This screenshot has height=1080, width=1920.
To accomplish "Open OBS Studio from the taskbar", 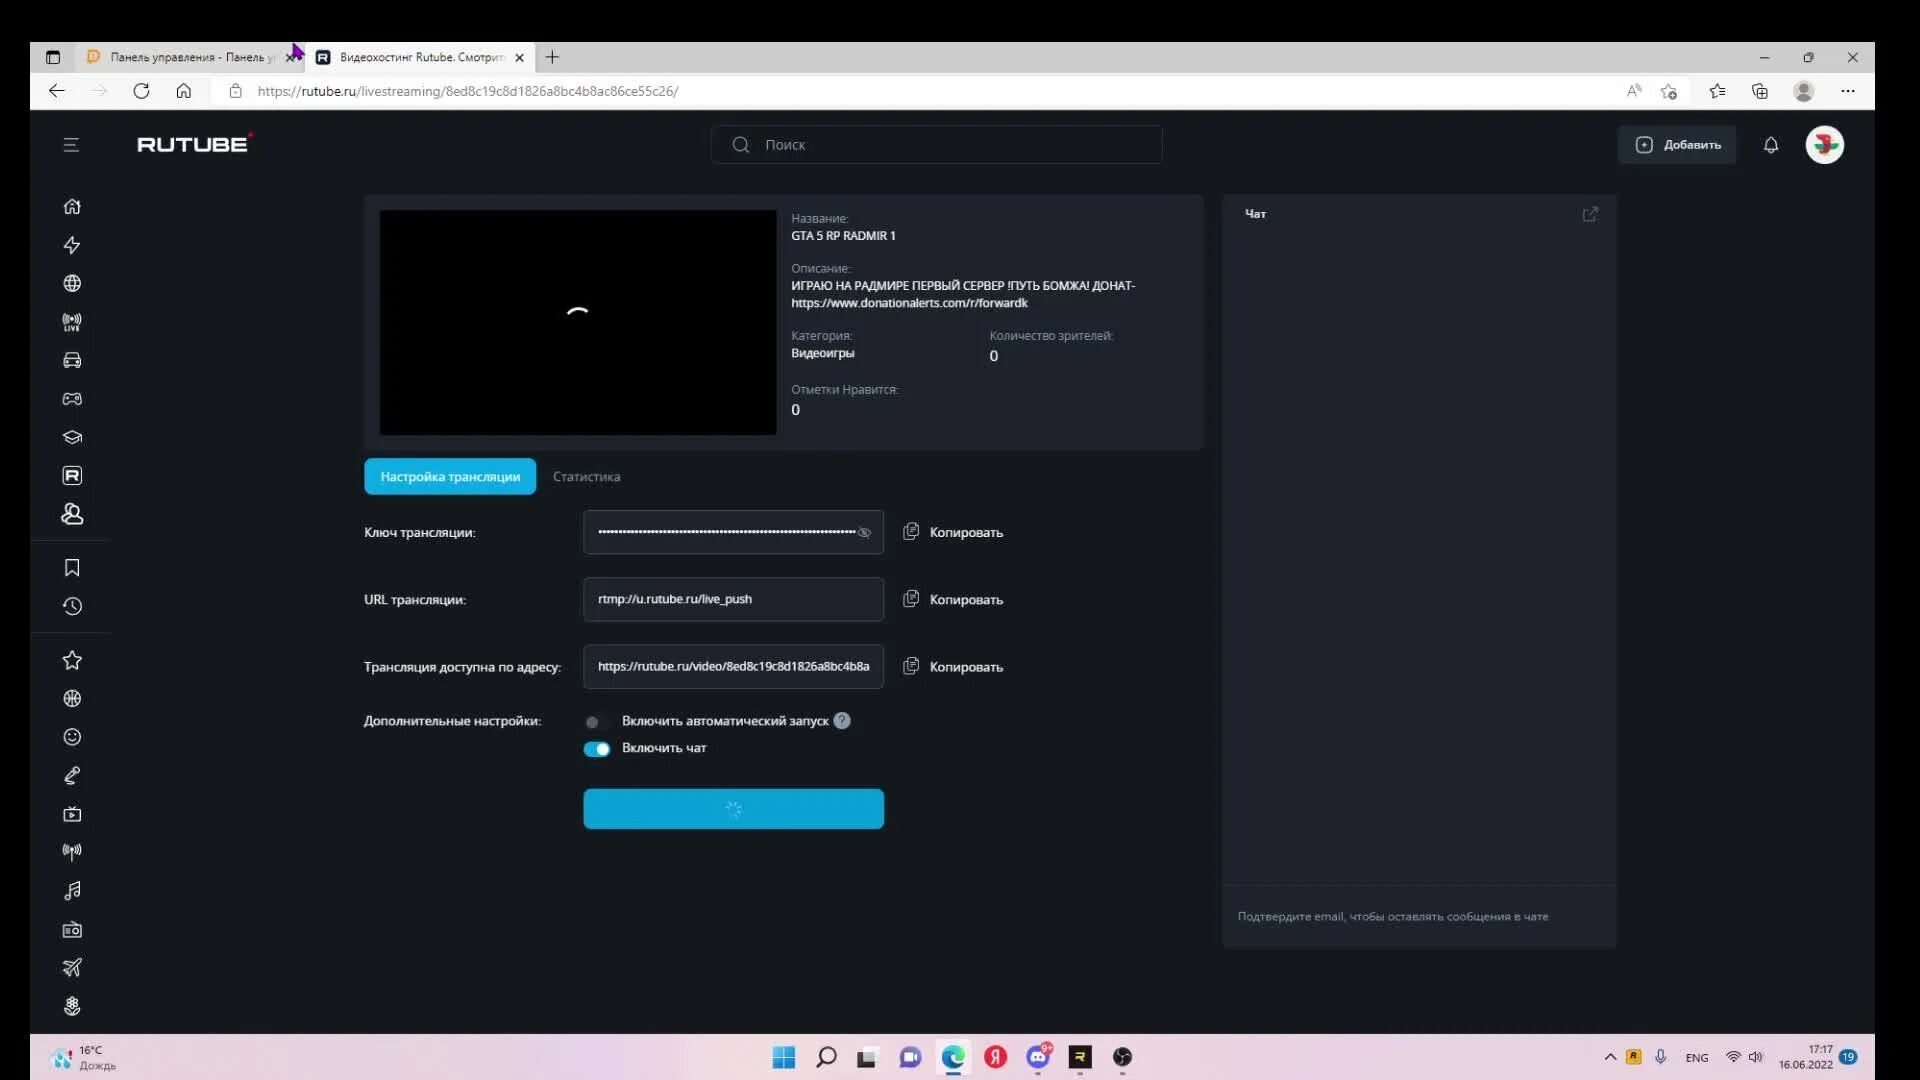I will tap(1122, 1057).
